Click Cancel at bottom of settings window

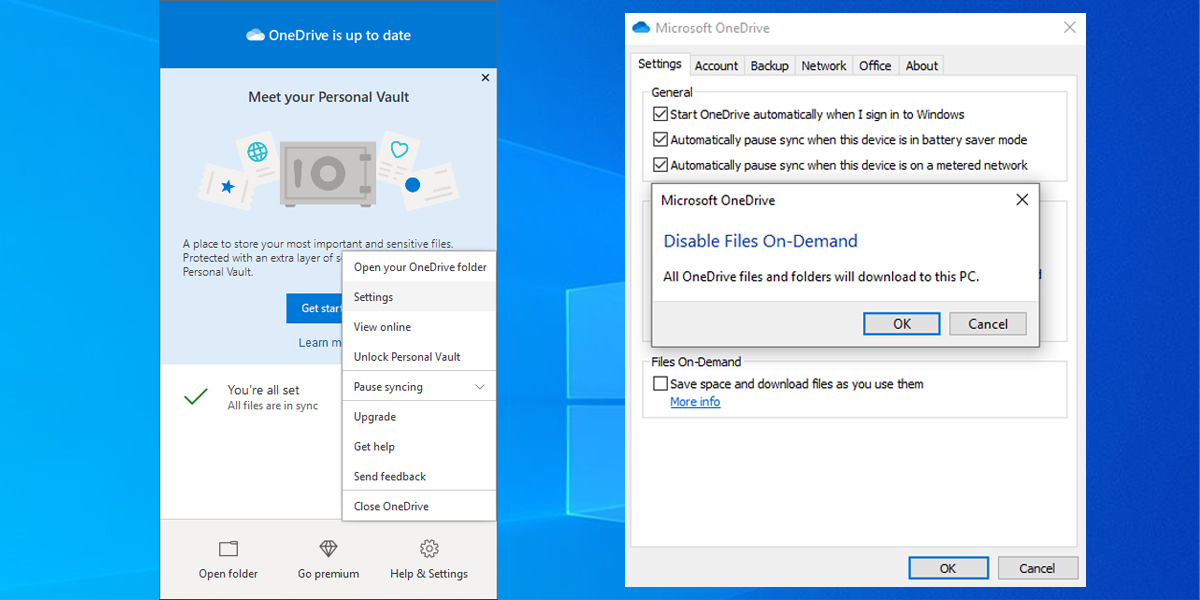point(1037,568)
